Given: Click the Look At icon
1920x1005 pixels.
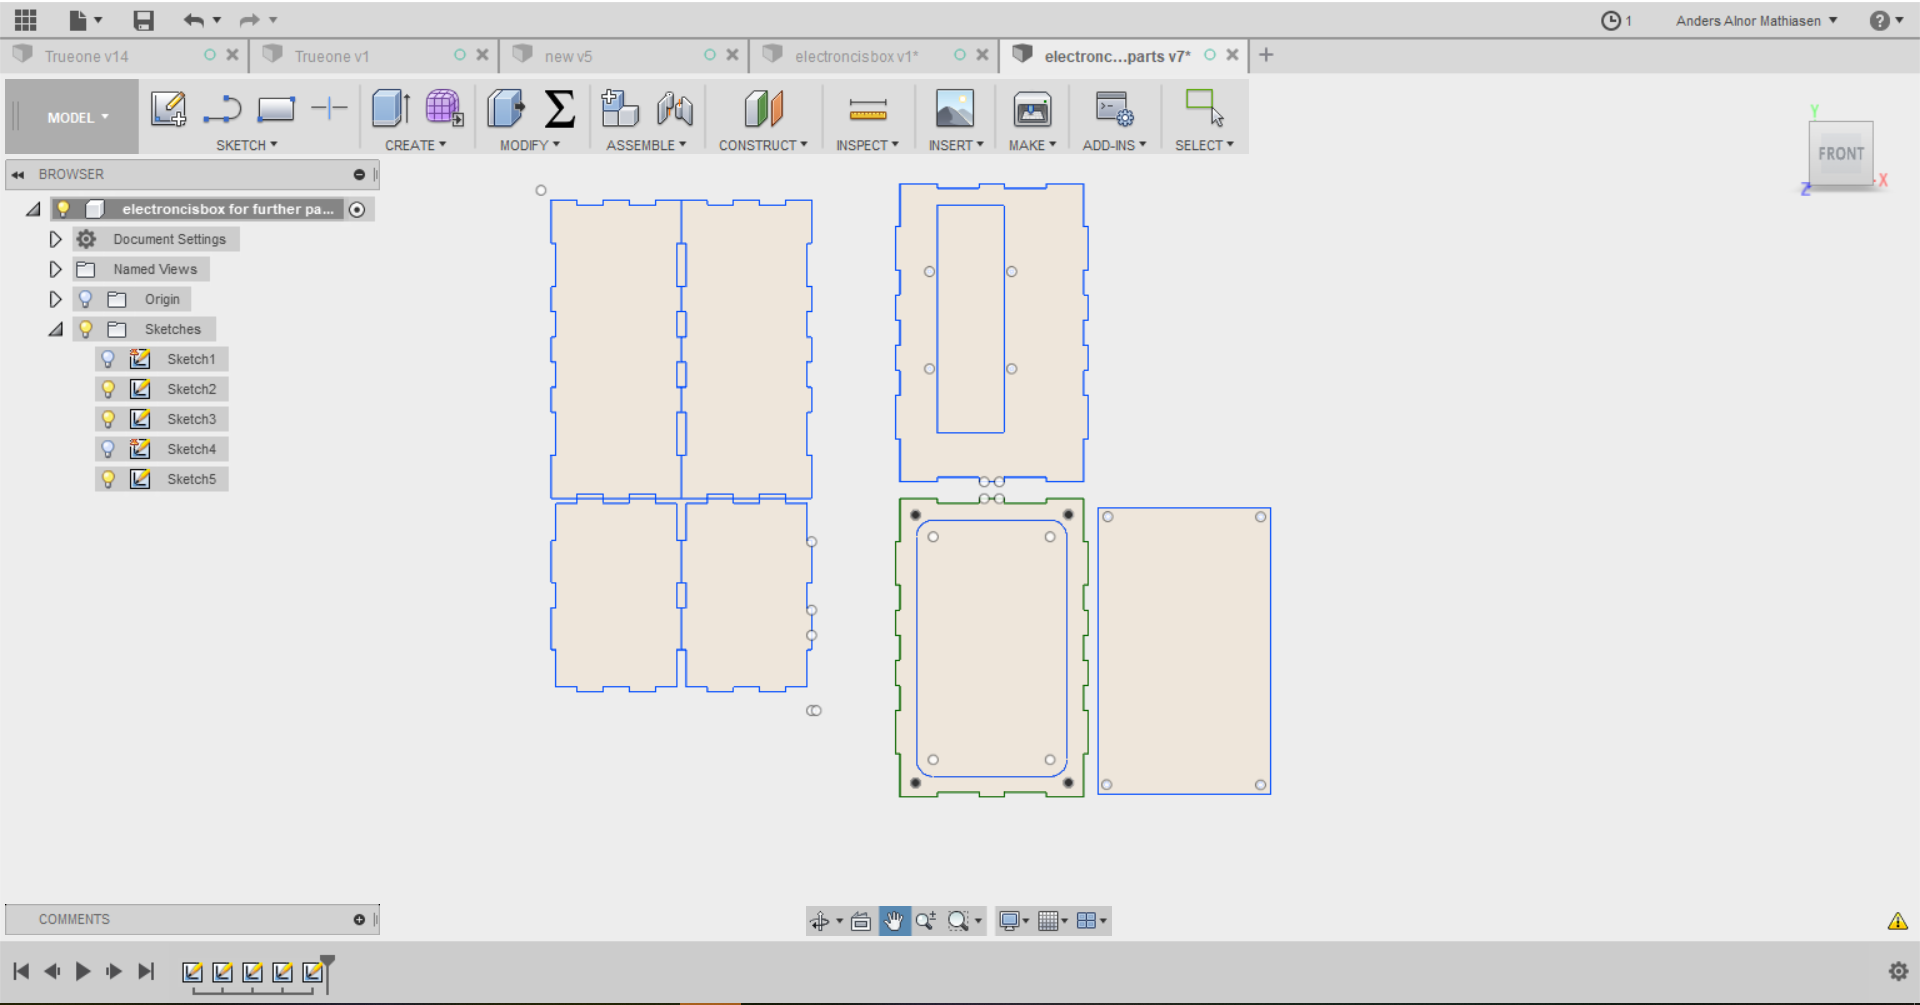Looking at the screenshot, I should point(861,921).
